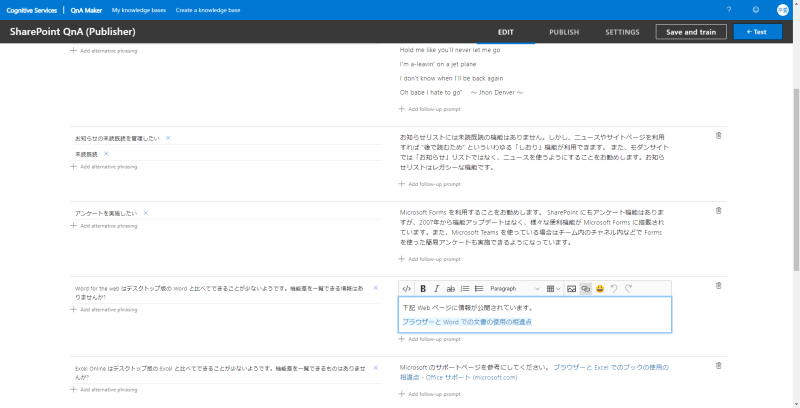Insert an image into the answer
The height and width of the screenshot is (408, 800).
click(571, 289)
